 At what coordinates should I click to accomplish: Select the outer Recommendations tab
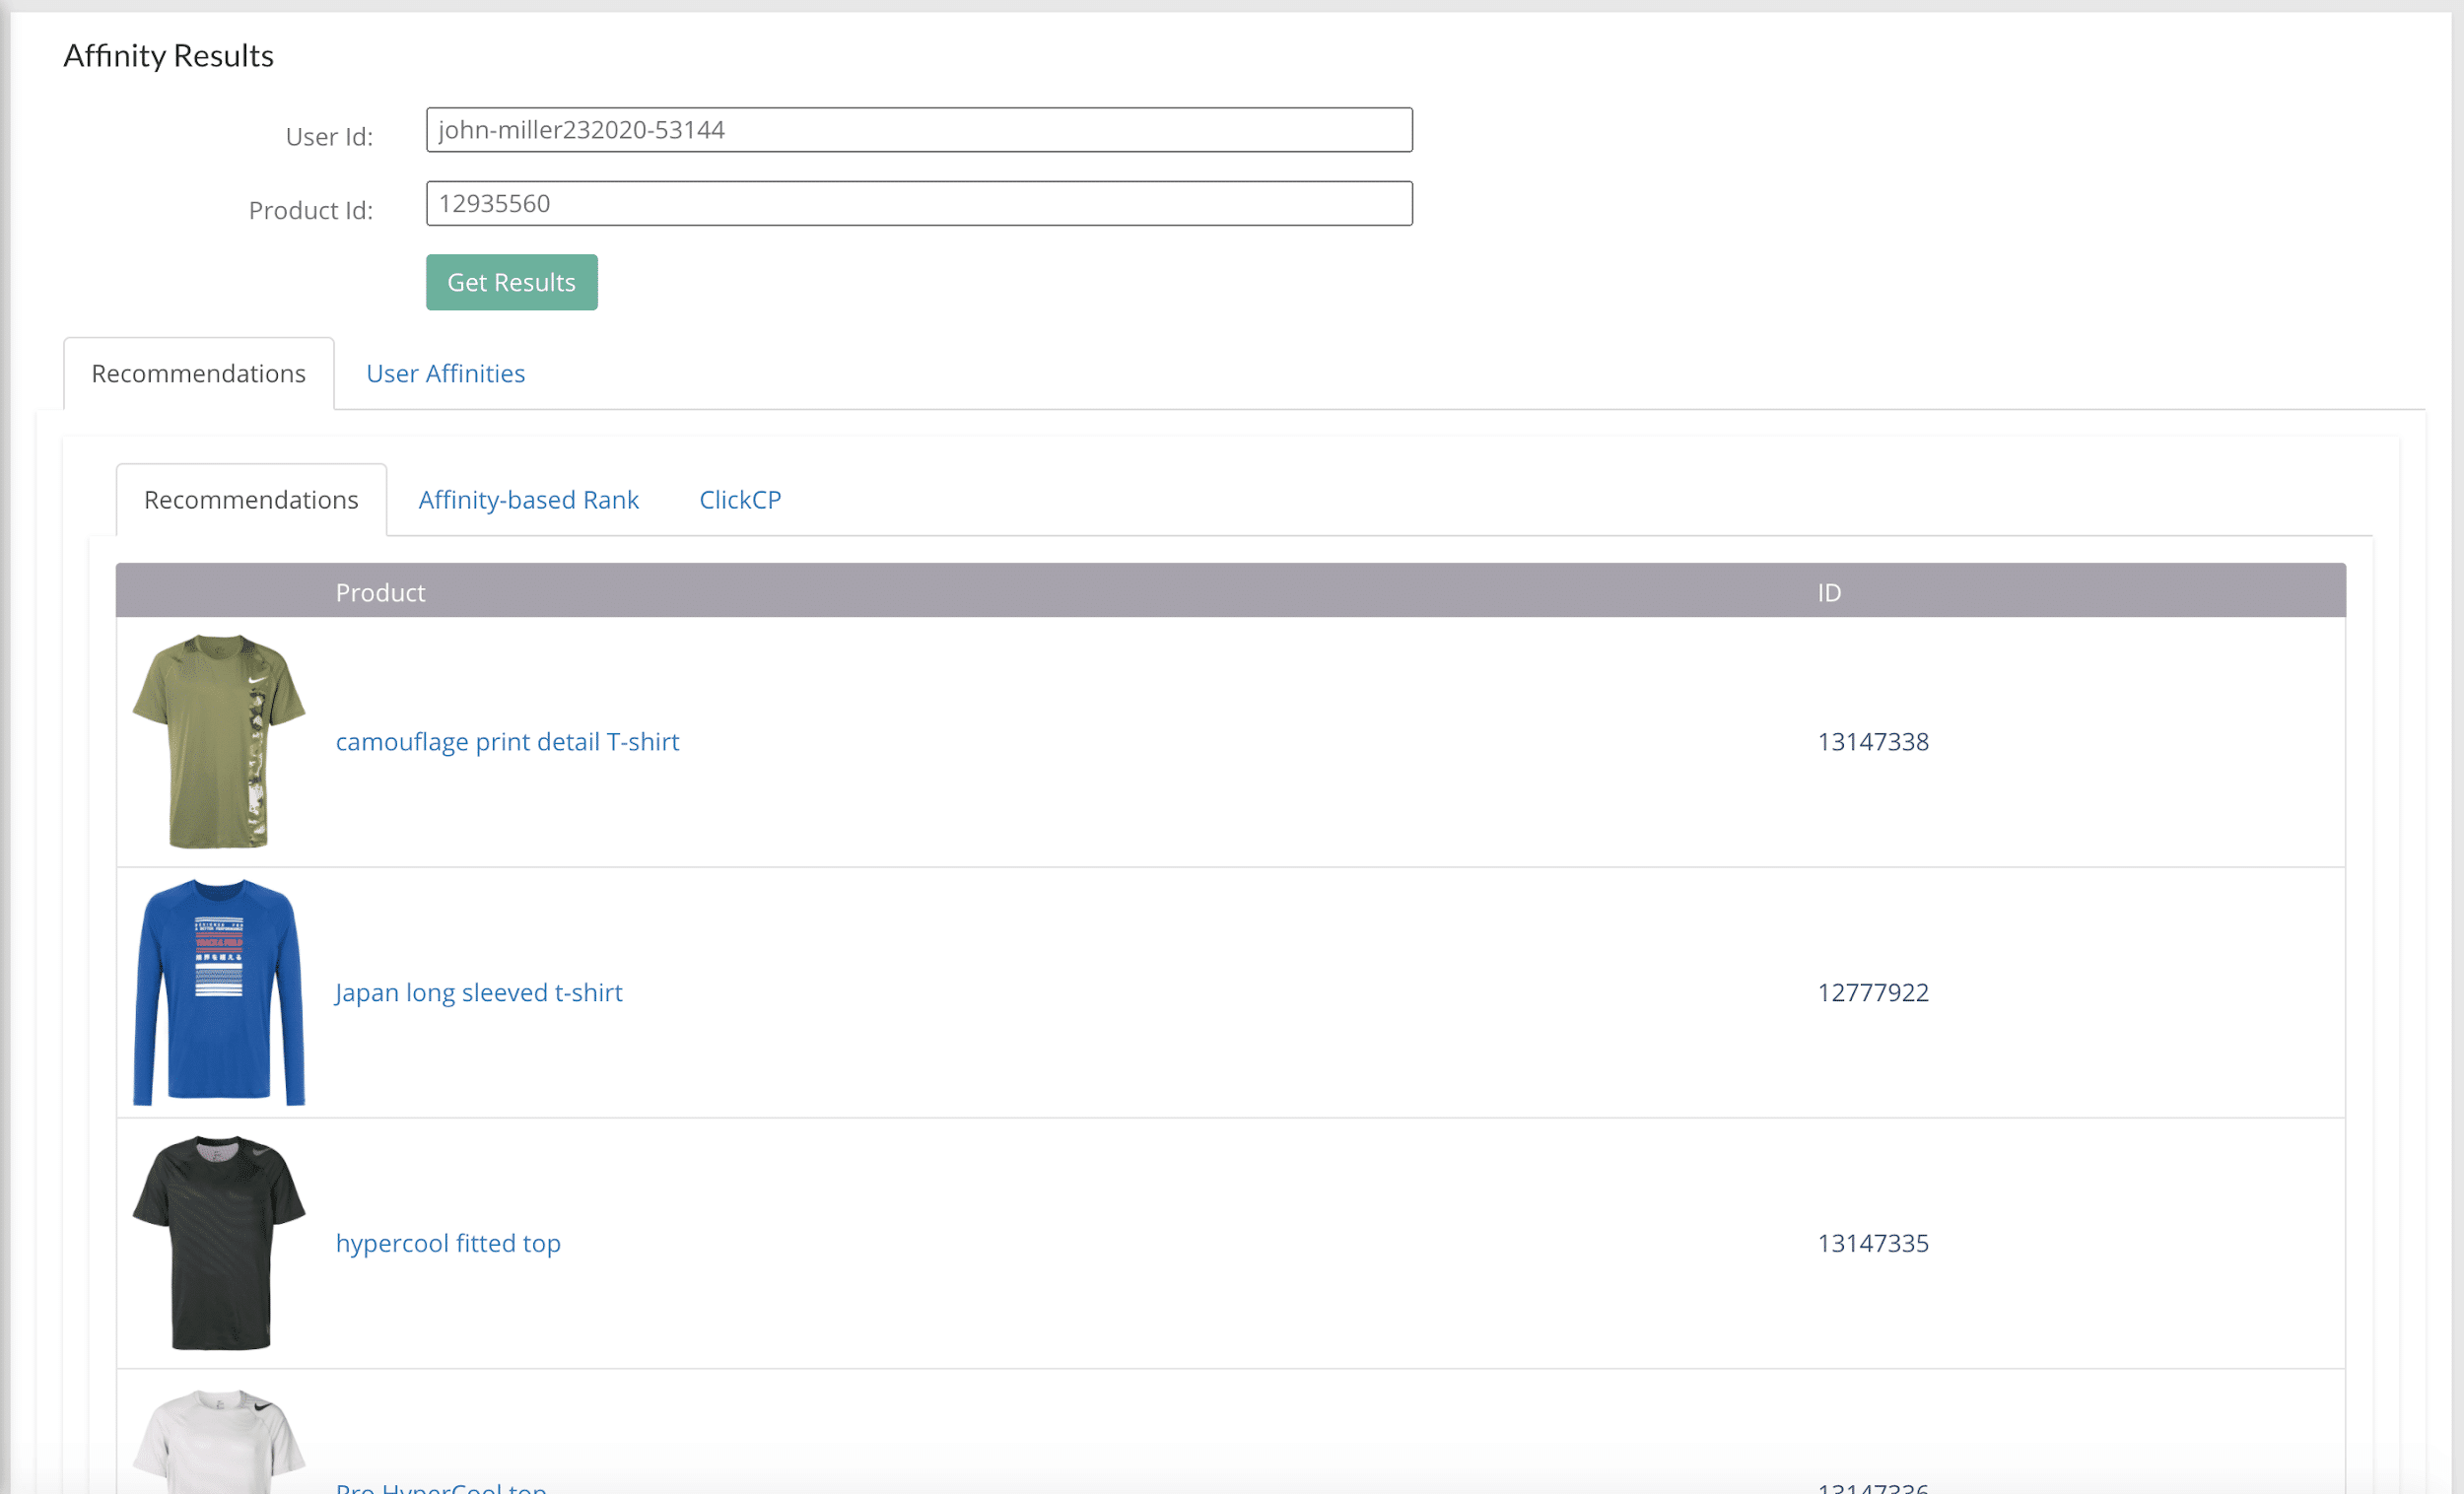(x=199, y=373)
